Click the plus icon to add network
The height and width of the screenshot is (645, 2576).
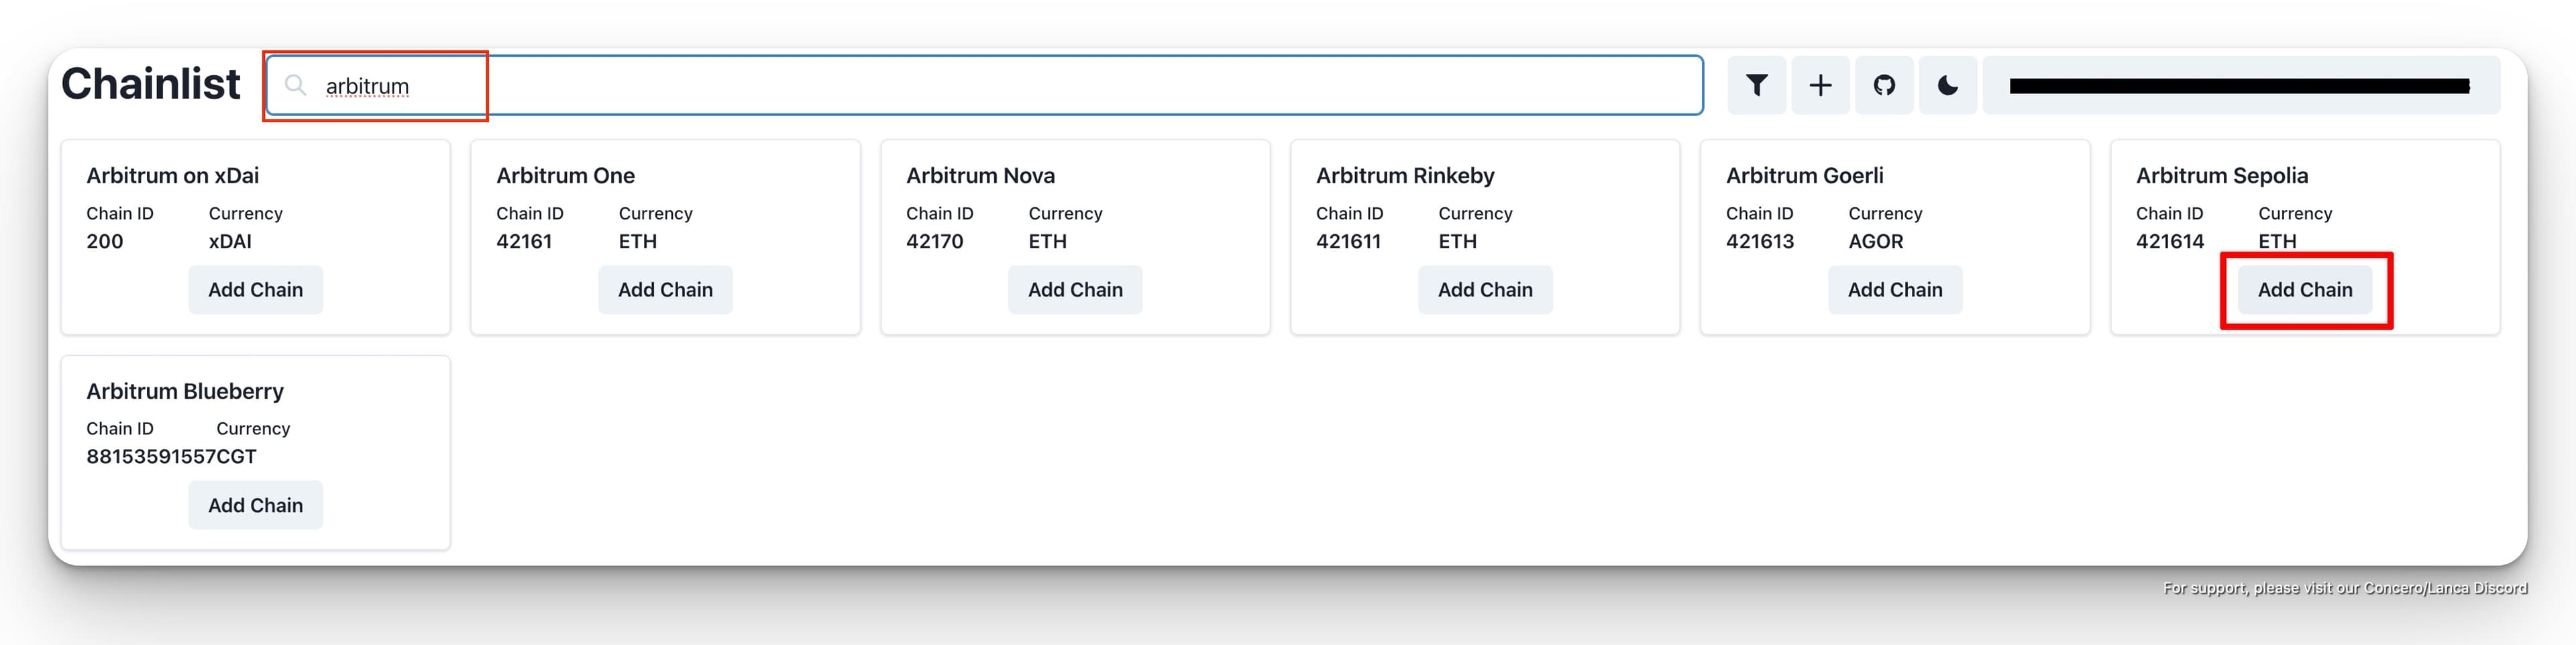pyautogui.click(x=1820, y=86)
